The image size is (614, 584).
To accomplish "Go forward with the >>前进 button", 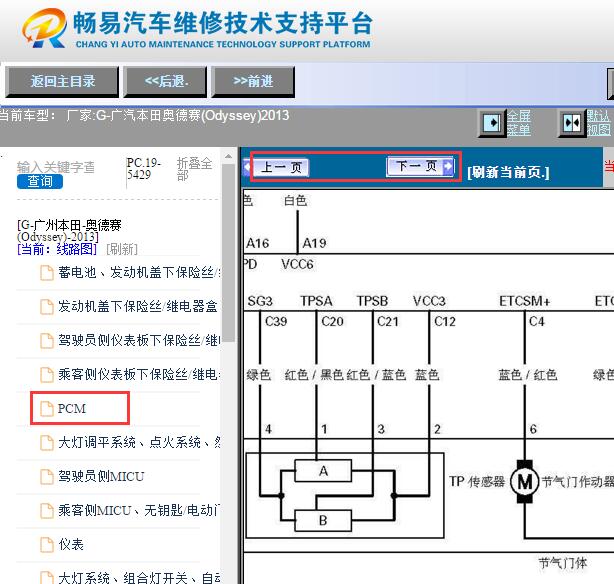I will coord(253,81).
